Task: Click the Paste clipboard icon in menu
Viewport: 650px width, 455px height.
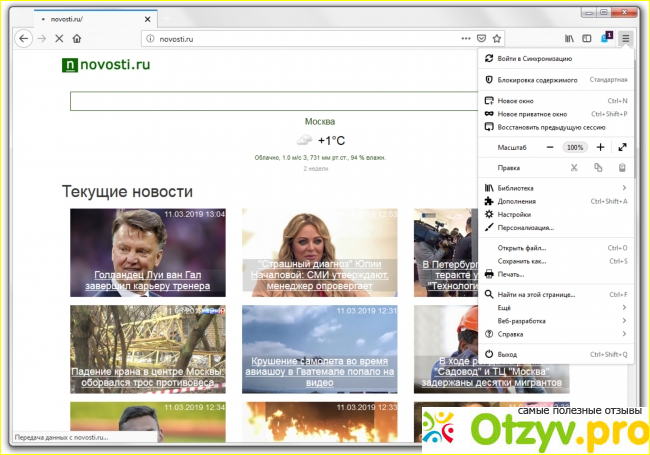Action: coord(622,168)
